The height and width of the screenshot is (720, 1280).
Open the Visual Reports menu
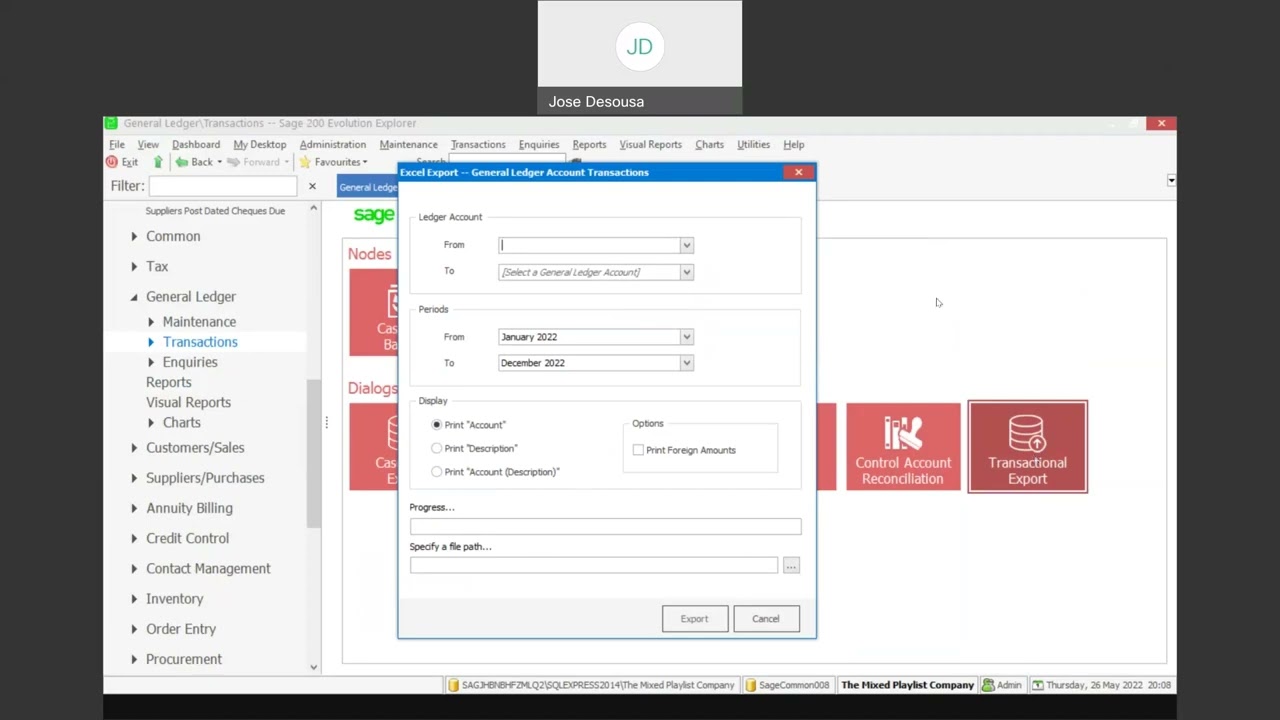pyautogui.click(x=650, y=144)
